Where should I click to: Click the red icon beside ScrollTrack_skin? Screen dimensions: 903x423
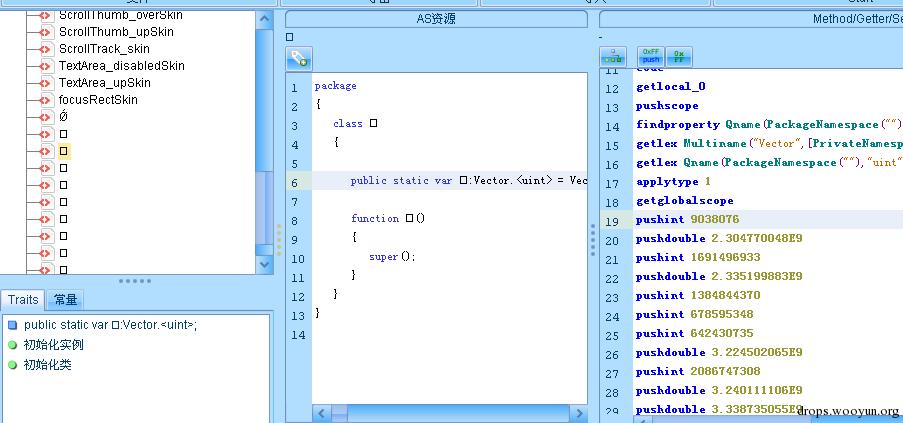tap(45, 49)
